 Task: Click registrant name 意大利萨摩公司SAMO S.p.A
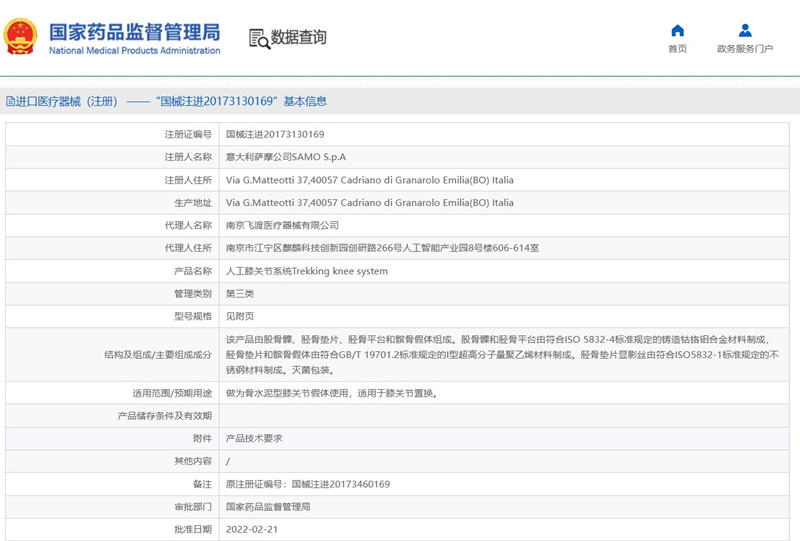tap(286, 157)
